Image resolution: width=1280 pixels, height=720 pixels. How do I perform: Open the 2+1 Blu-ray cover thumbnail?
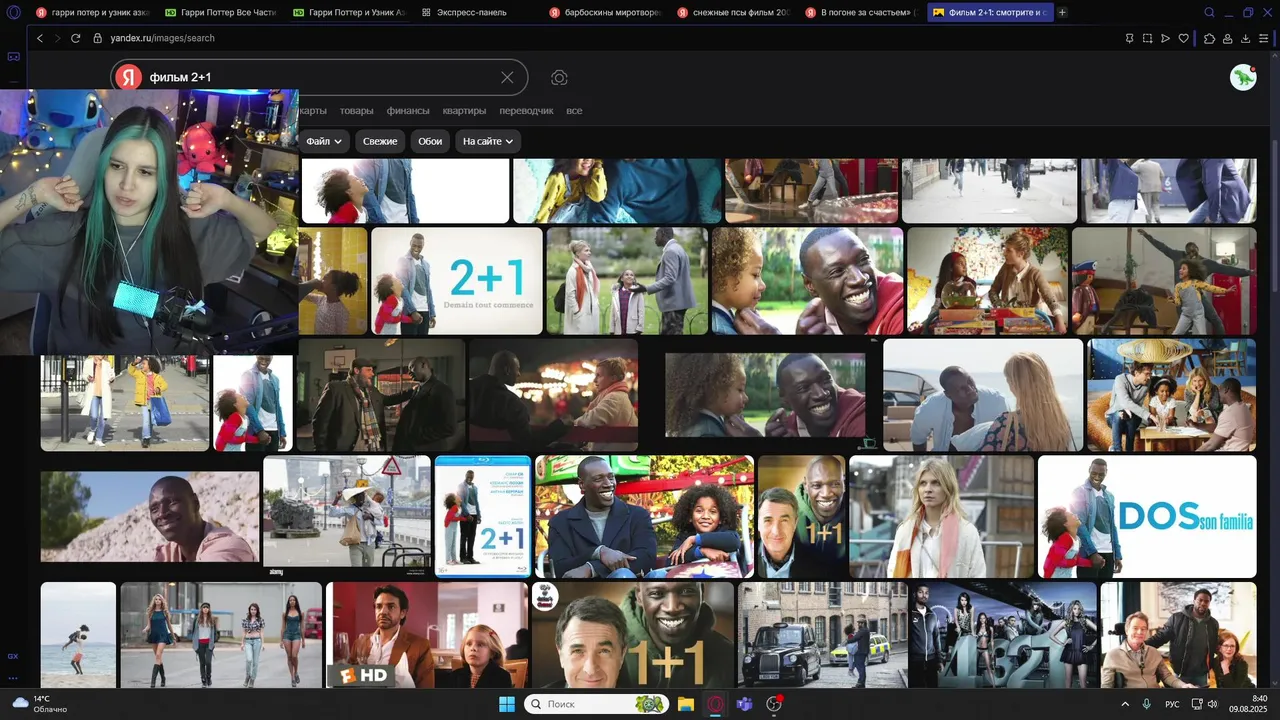pyautogui.click(x=483, y=517)
